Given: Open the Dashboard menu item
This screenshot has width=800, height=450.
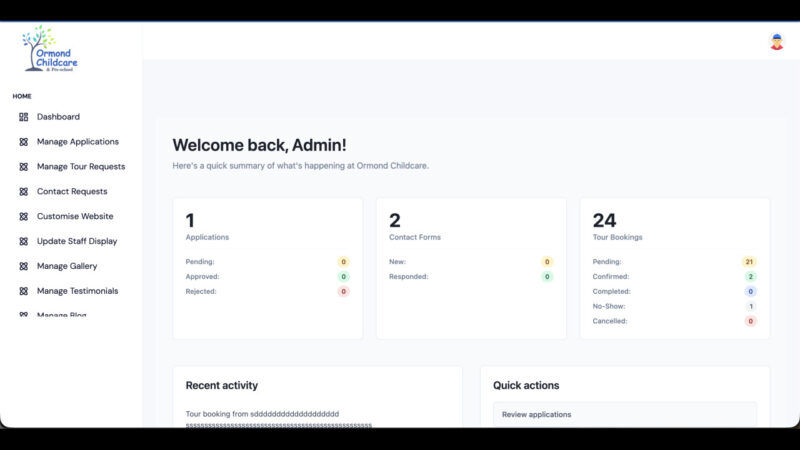Looking at the screenshot, I should pos(58,117).
